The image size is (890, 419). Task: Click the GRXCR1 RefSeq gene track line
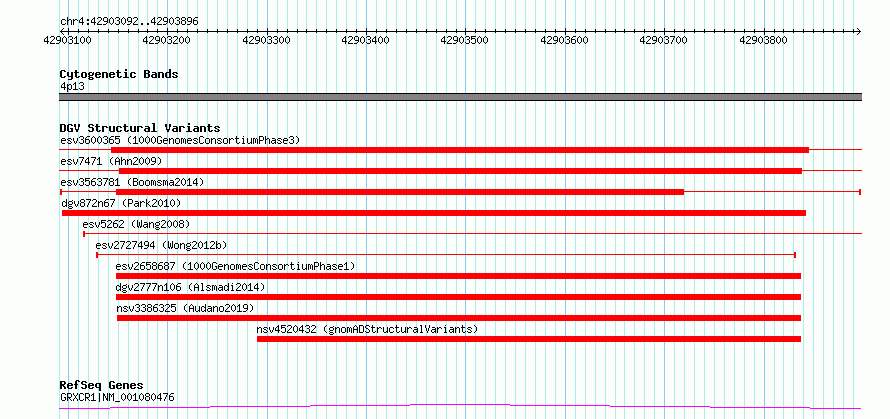pos(460,407)
